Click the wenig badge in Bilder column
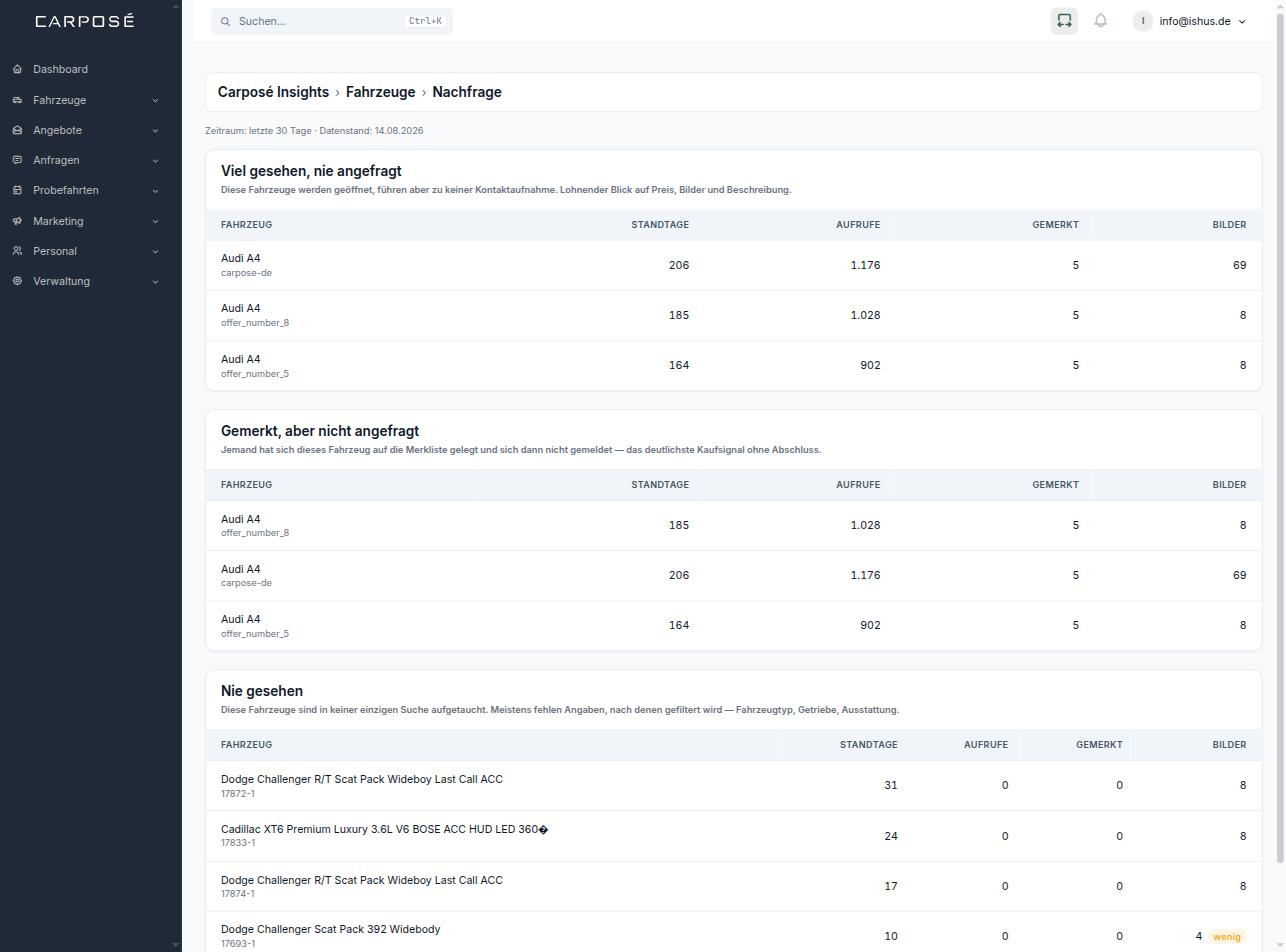Screen dimensions: 1286x952 pyautogui.click(x=1226, y=937)
